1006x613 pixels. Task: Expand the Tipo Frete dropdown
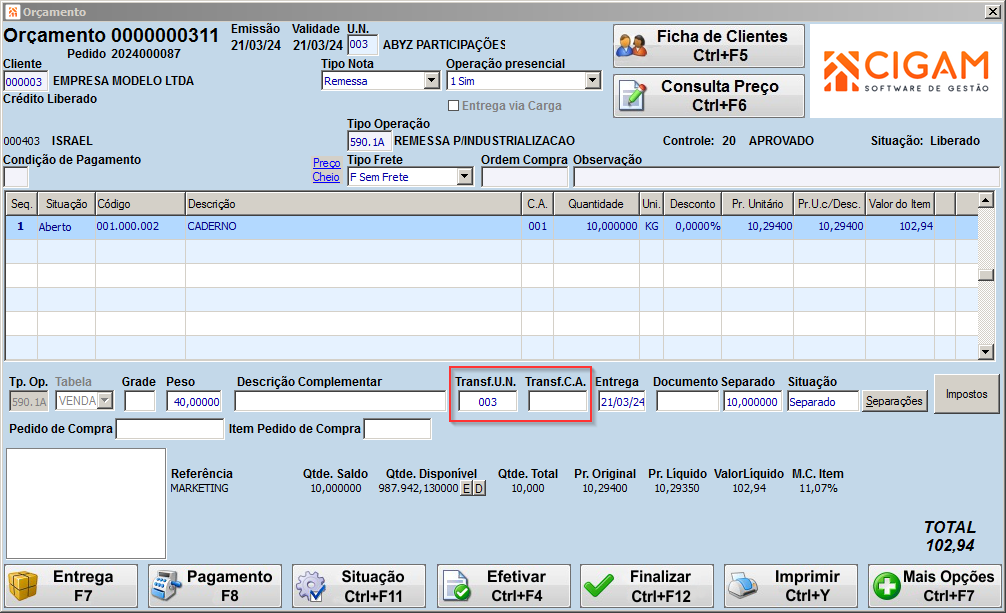tap(465, 177)
